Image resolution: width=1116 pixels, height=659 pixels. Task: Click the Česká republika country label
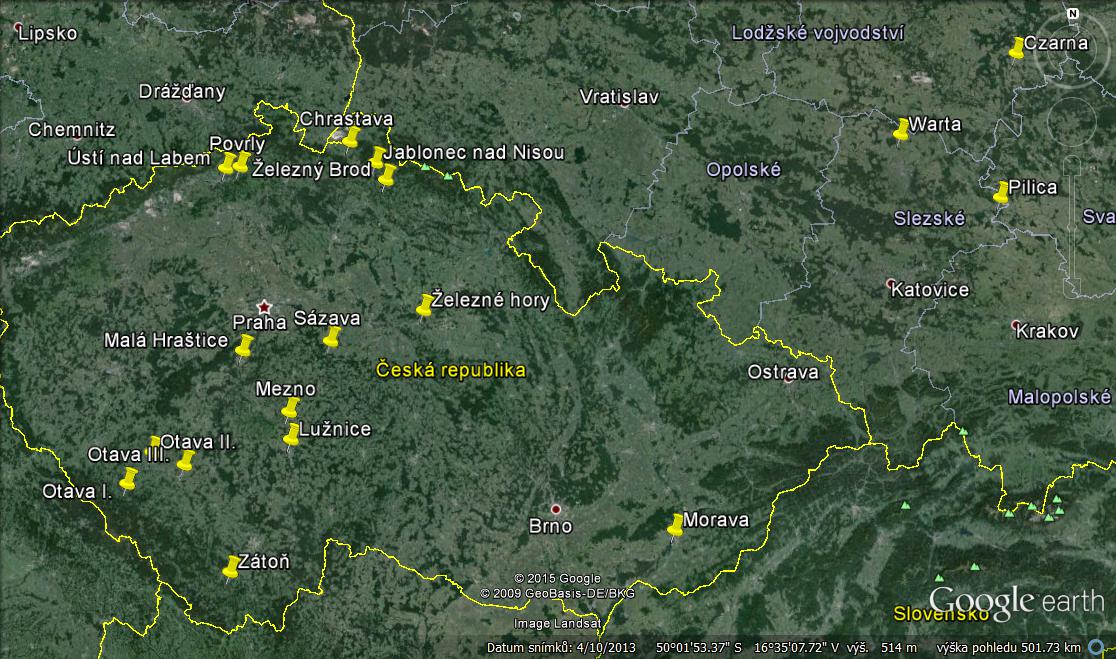tap(450, 370)
